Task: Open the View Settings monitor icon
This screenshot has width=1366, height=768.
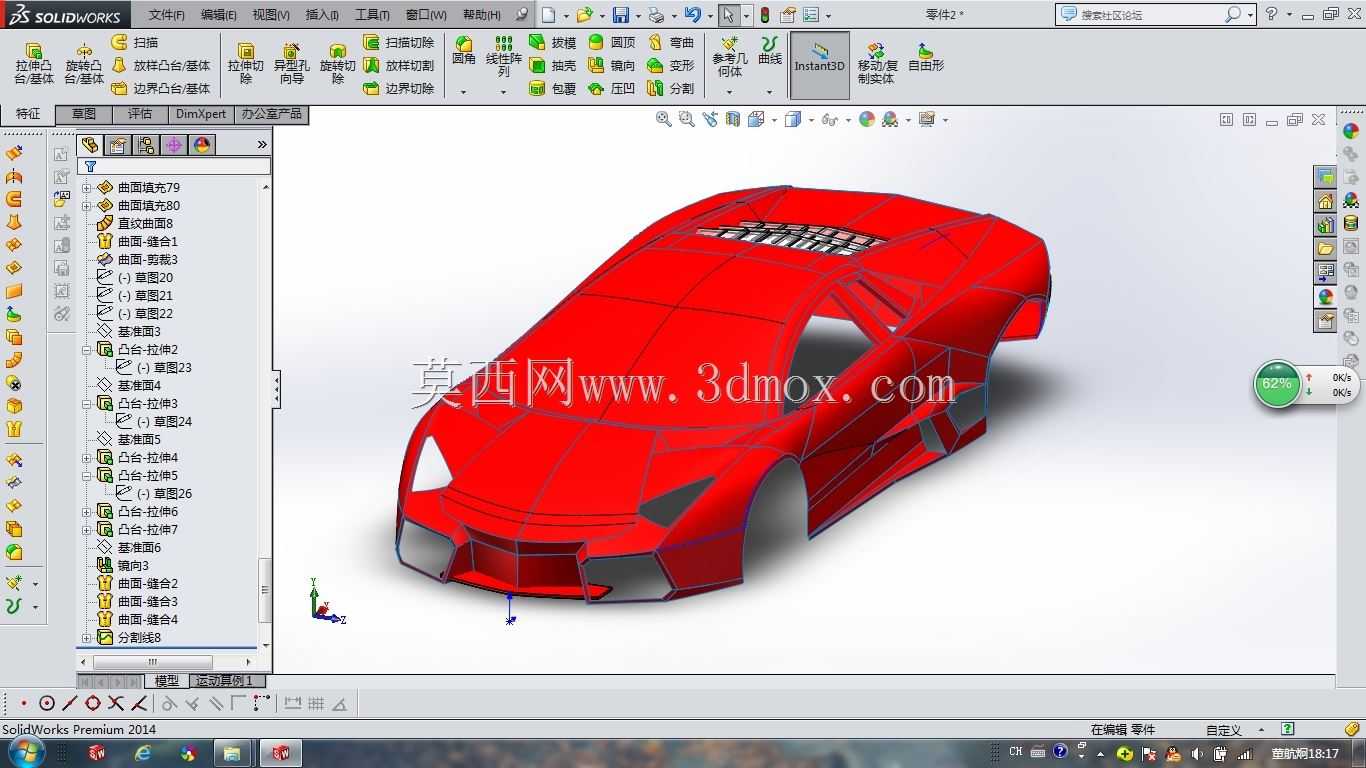Action: coord(926,119)
